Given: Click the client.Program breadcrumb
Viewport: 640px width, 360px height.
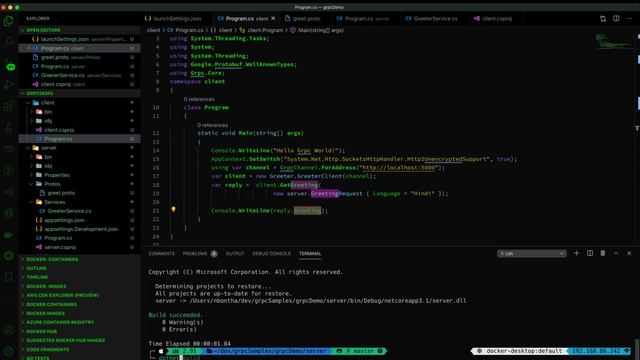Looking at the screenshot, I should point(262,30).
